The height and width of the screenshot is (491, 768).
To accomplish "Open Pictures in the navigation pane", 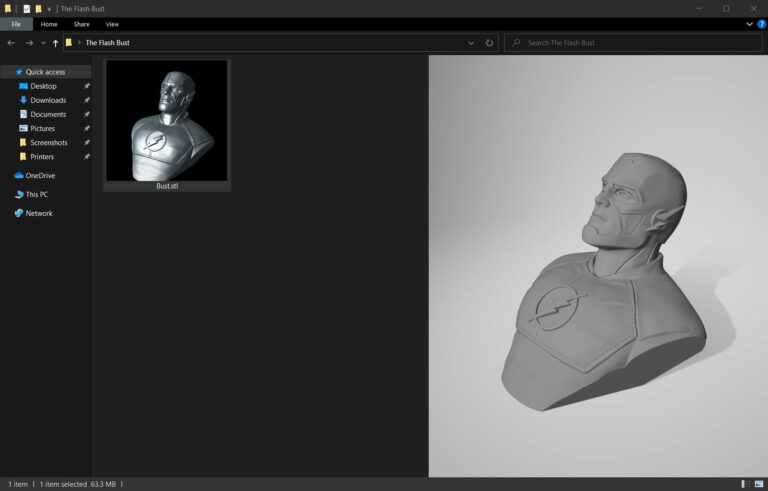I will coord(42,128).
